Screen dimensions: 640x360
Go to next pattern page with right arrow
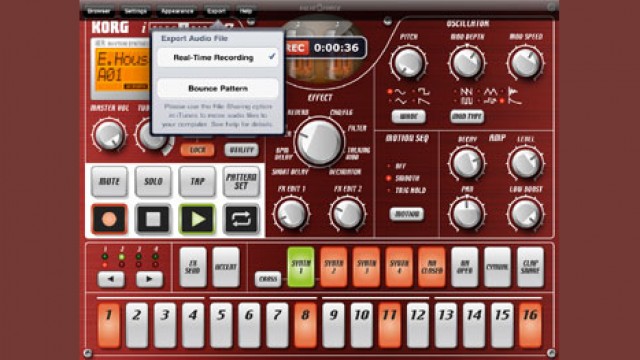(149, 279)
